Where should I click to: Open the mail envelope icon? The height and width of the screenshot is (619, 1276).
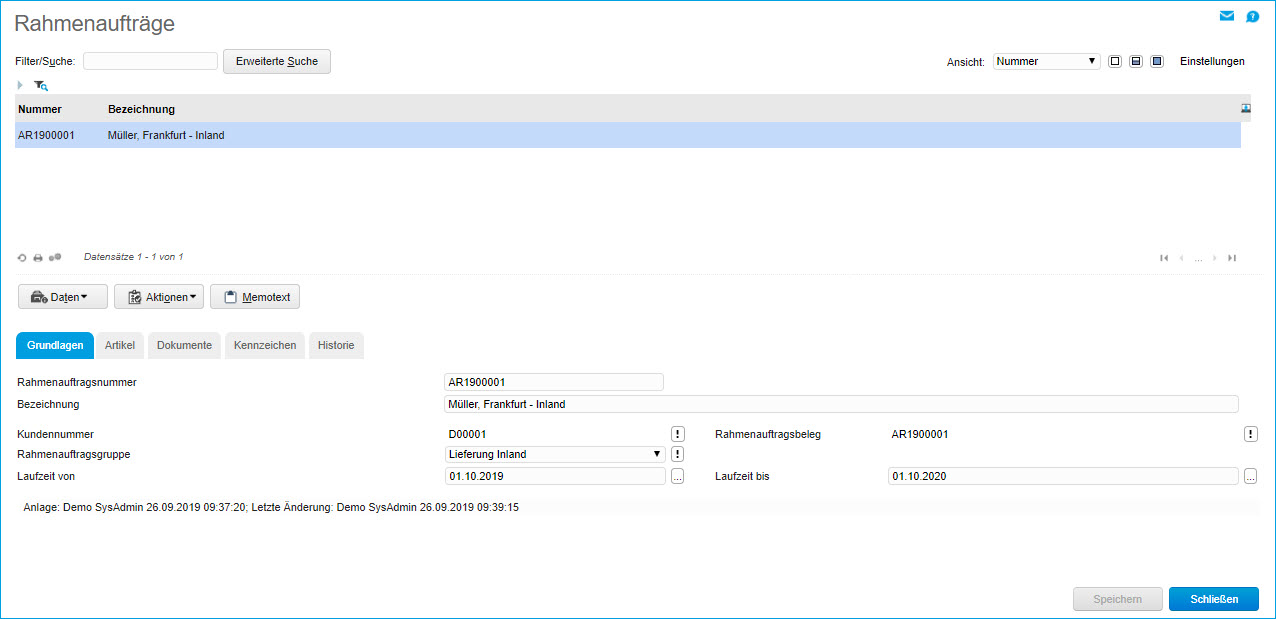coord(1227,16)
